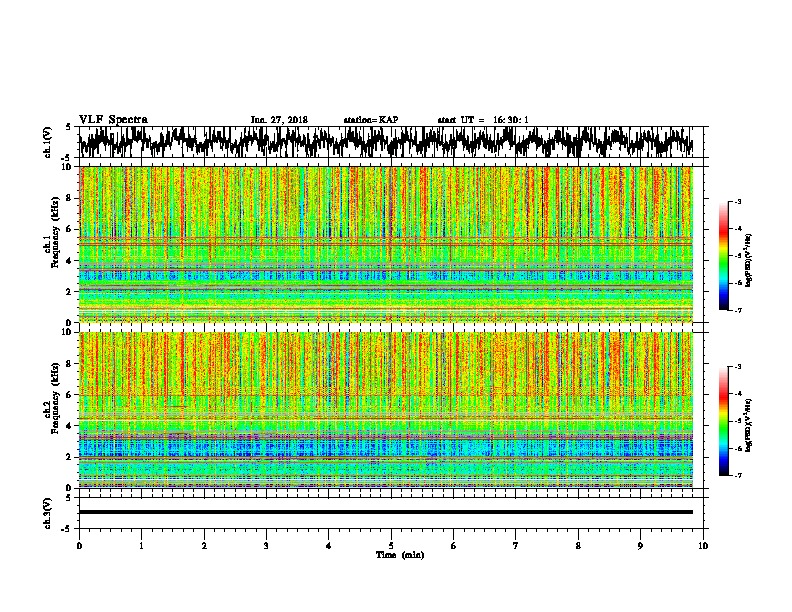Click the "-7" label on lower color bar

tap(737, 475)
